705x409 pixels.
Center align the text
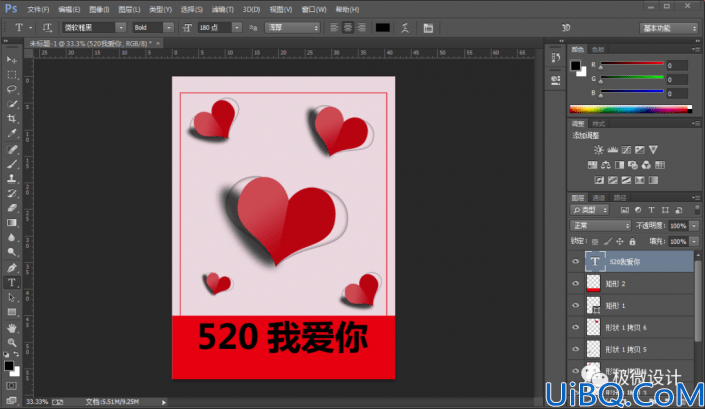coord(348,28)
